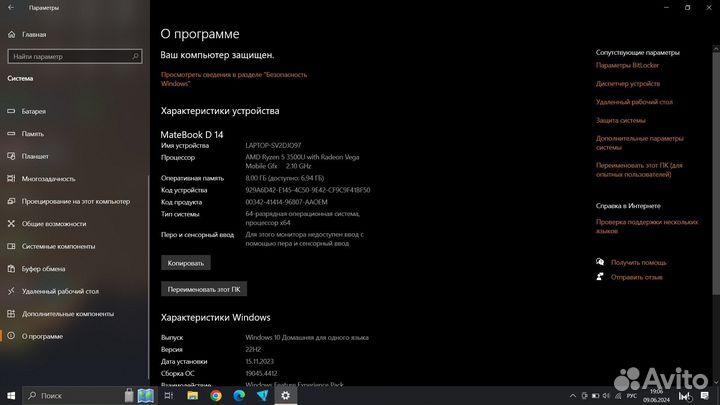Click device name LAPTOP-SV2DJO97
The width and height of the screenshot is (720, 405).
[273, 146]
